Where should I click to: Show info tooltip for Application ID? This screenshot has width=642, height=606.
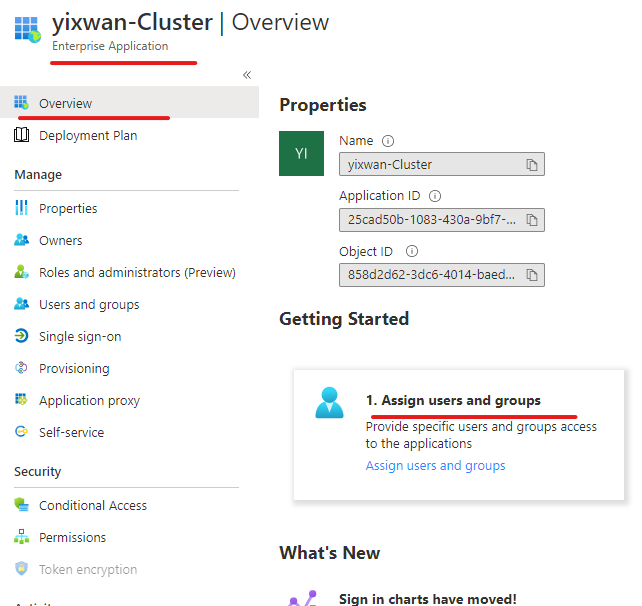435,196
